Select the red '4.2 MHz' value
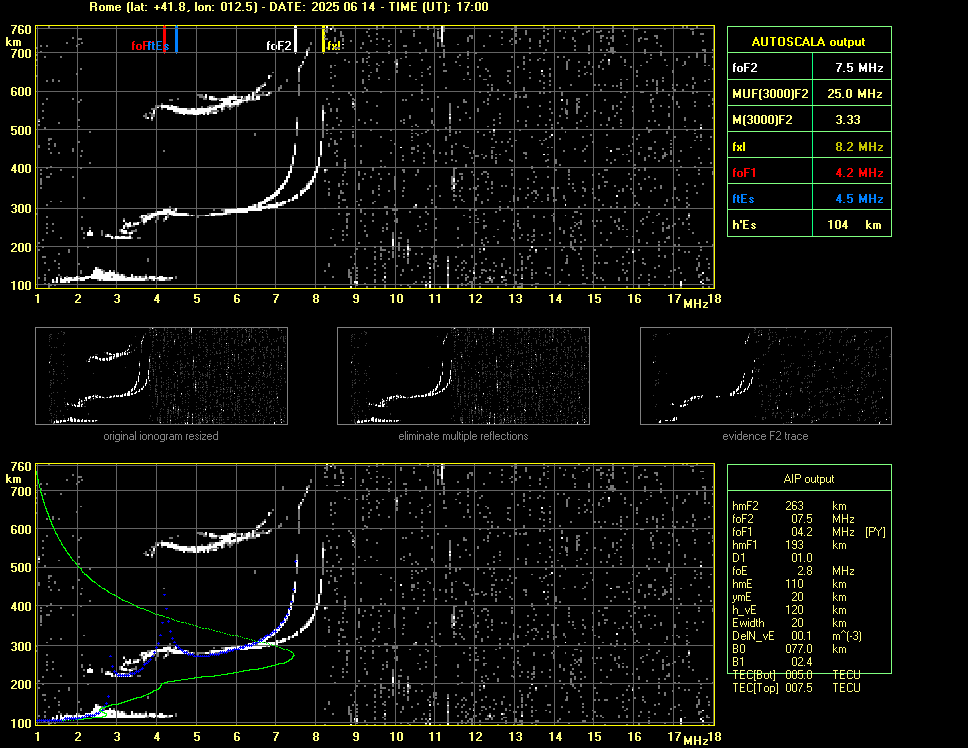 [x=859, y=173]
